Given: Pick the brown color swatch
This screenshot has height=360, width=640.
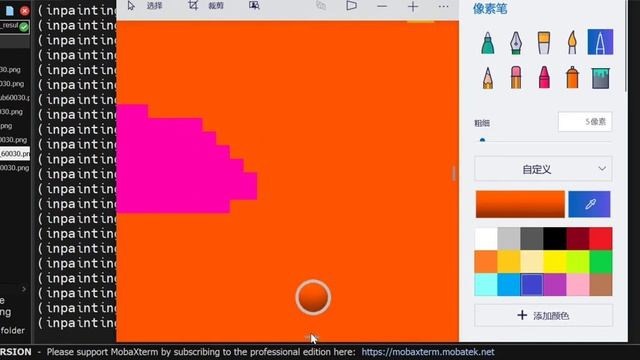Looking at the screenshot, I should click(x=600, y=284).
